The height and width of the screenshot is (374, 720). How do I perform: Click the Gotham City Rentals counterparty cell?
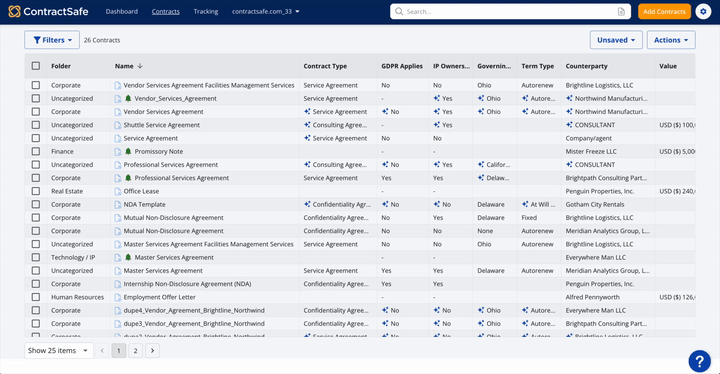(595, 204)
